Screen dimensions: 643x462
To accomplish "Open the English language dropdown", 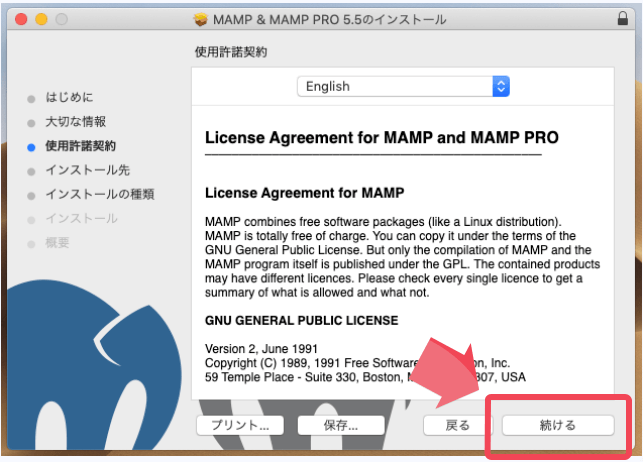I will 403,86.
